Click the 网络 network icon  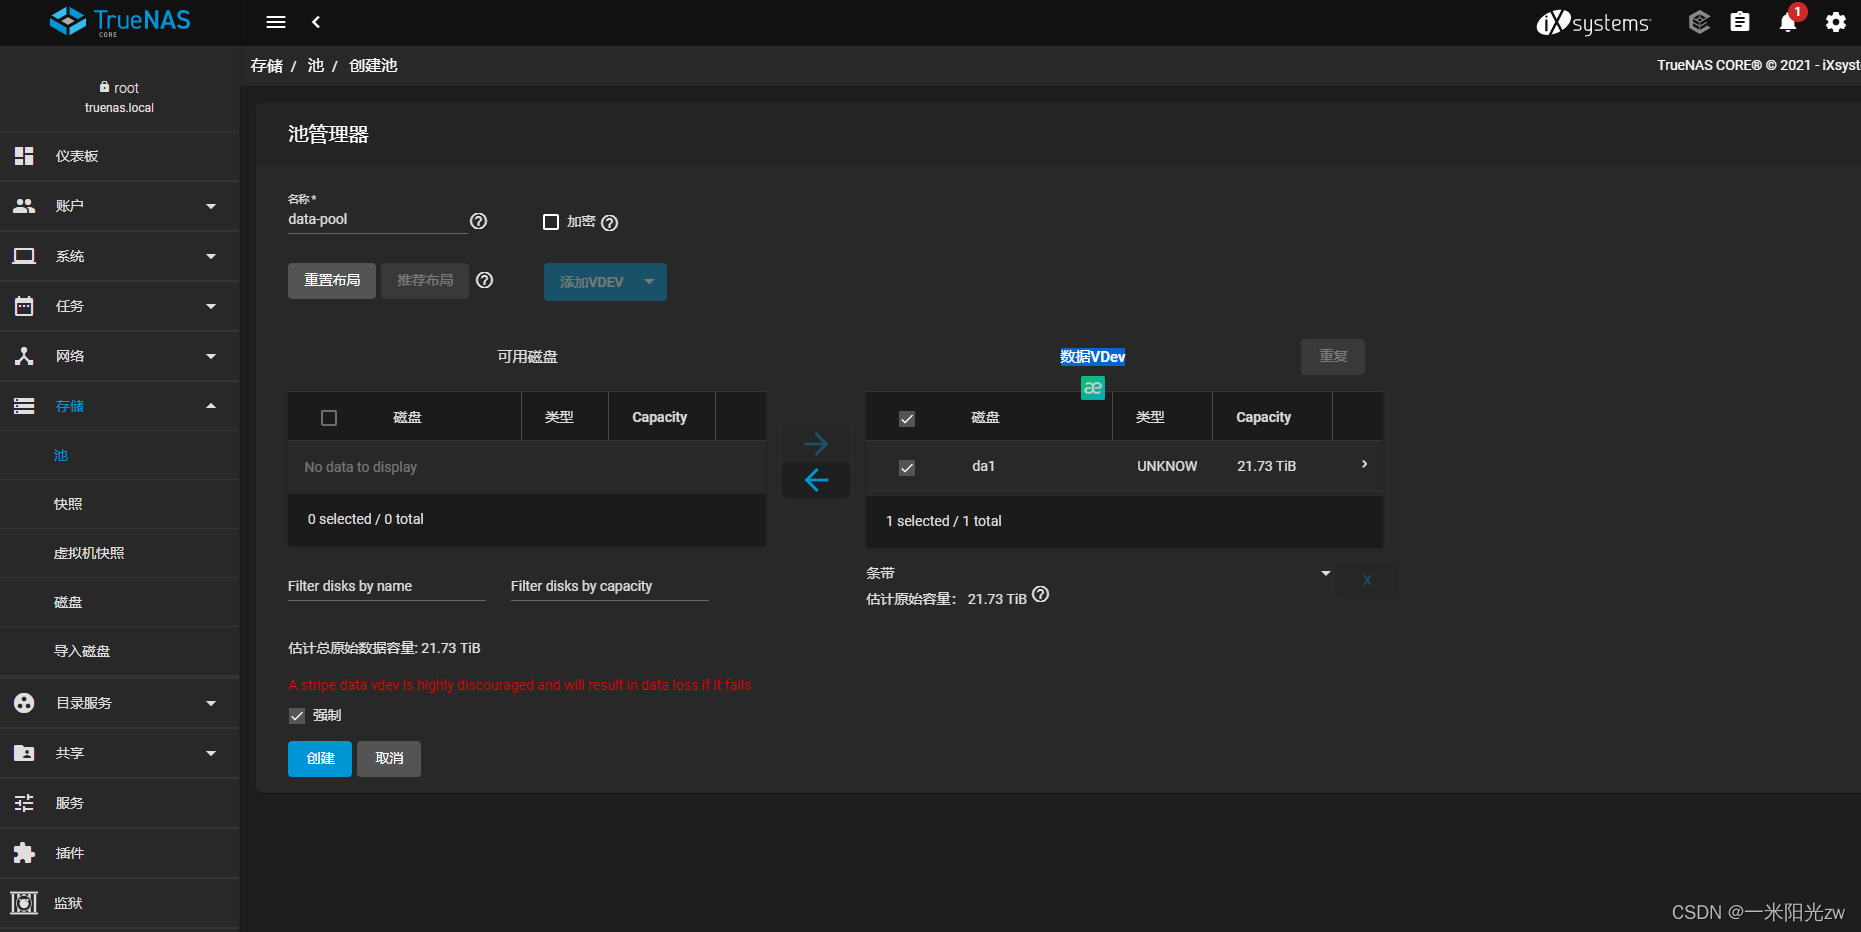[x=24, y=356]
